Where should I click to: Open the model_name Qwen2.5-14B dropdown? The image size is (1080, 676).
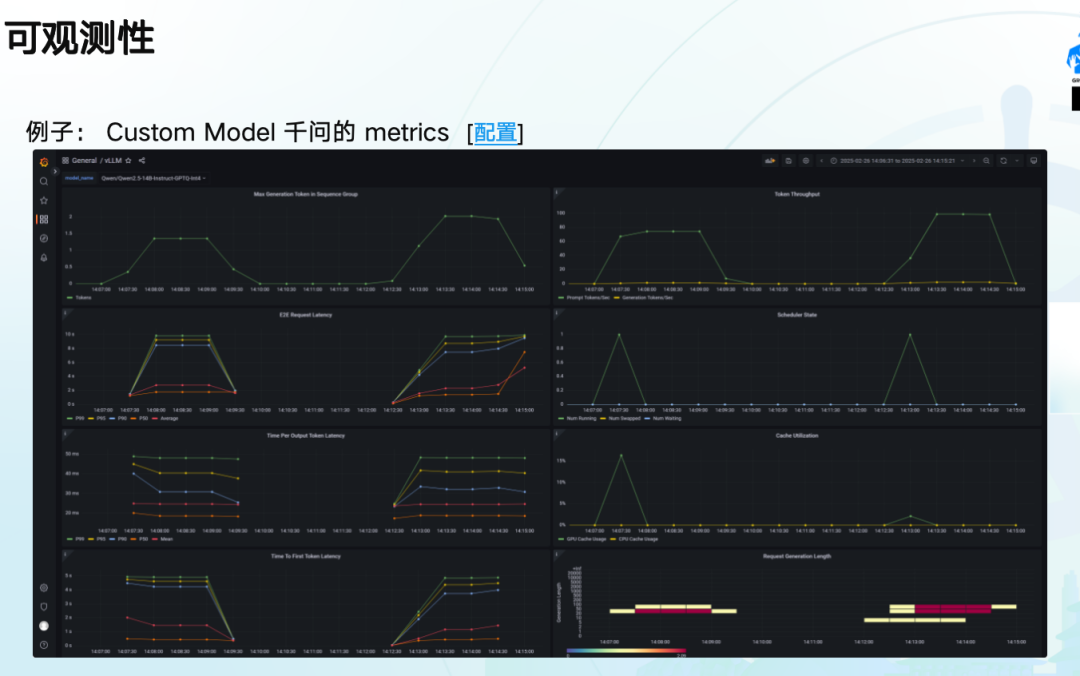point(154,178)
